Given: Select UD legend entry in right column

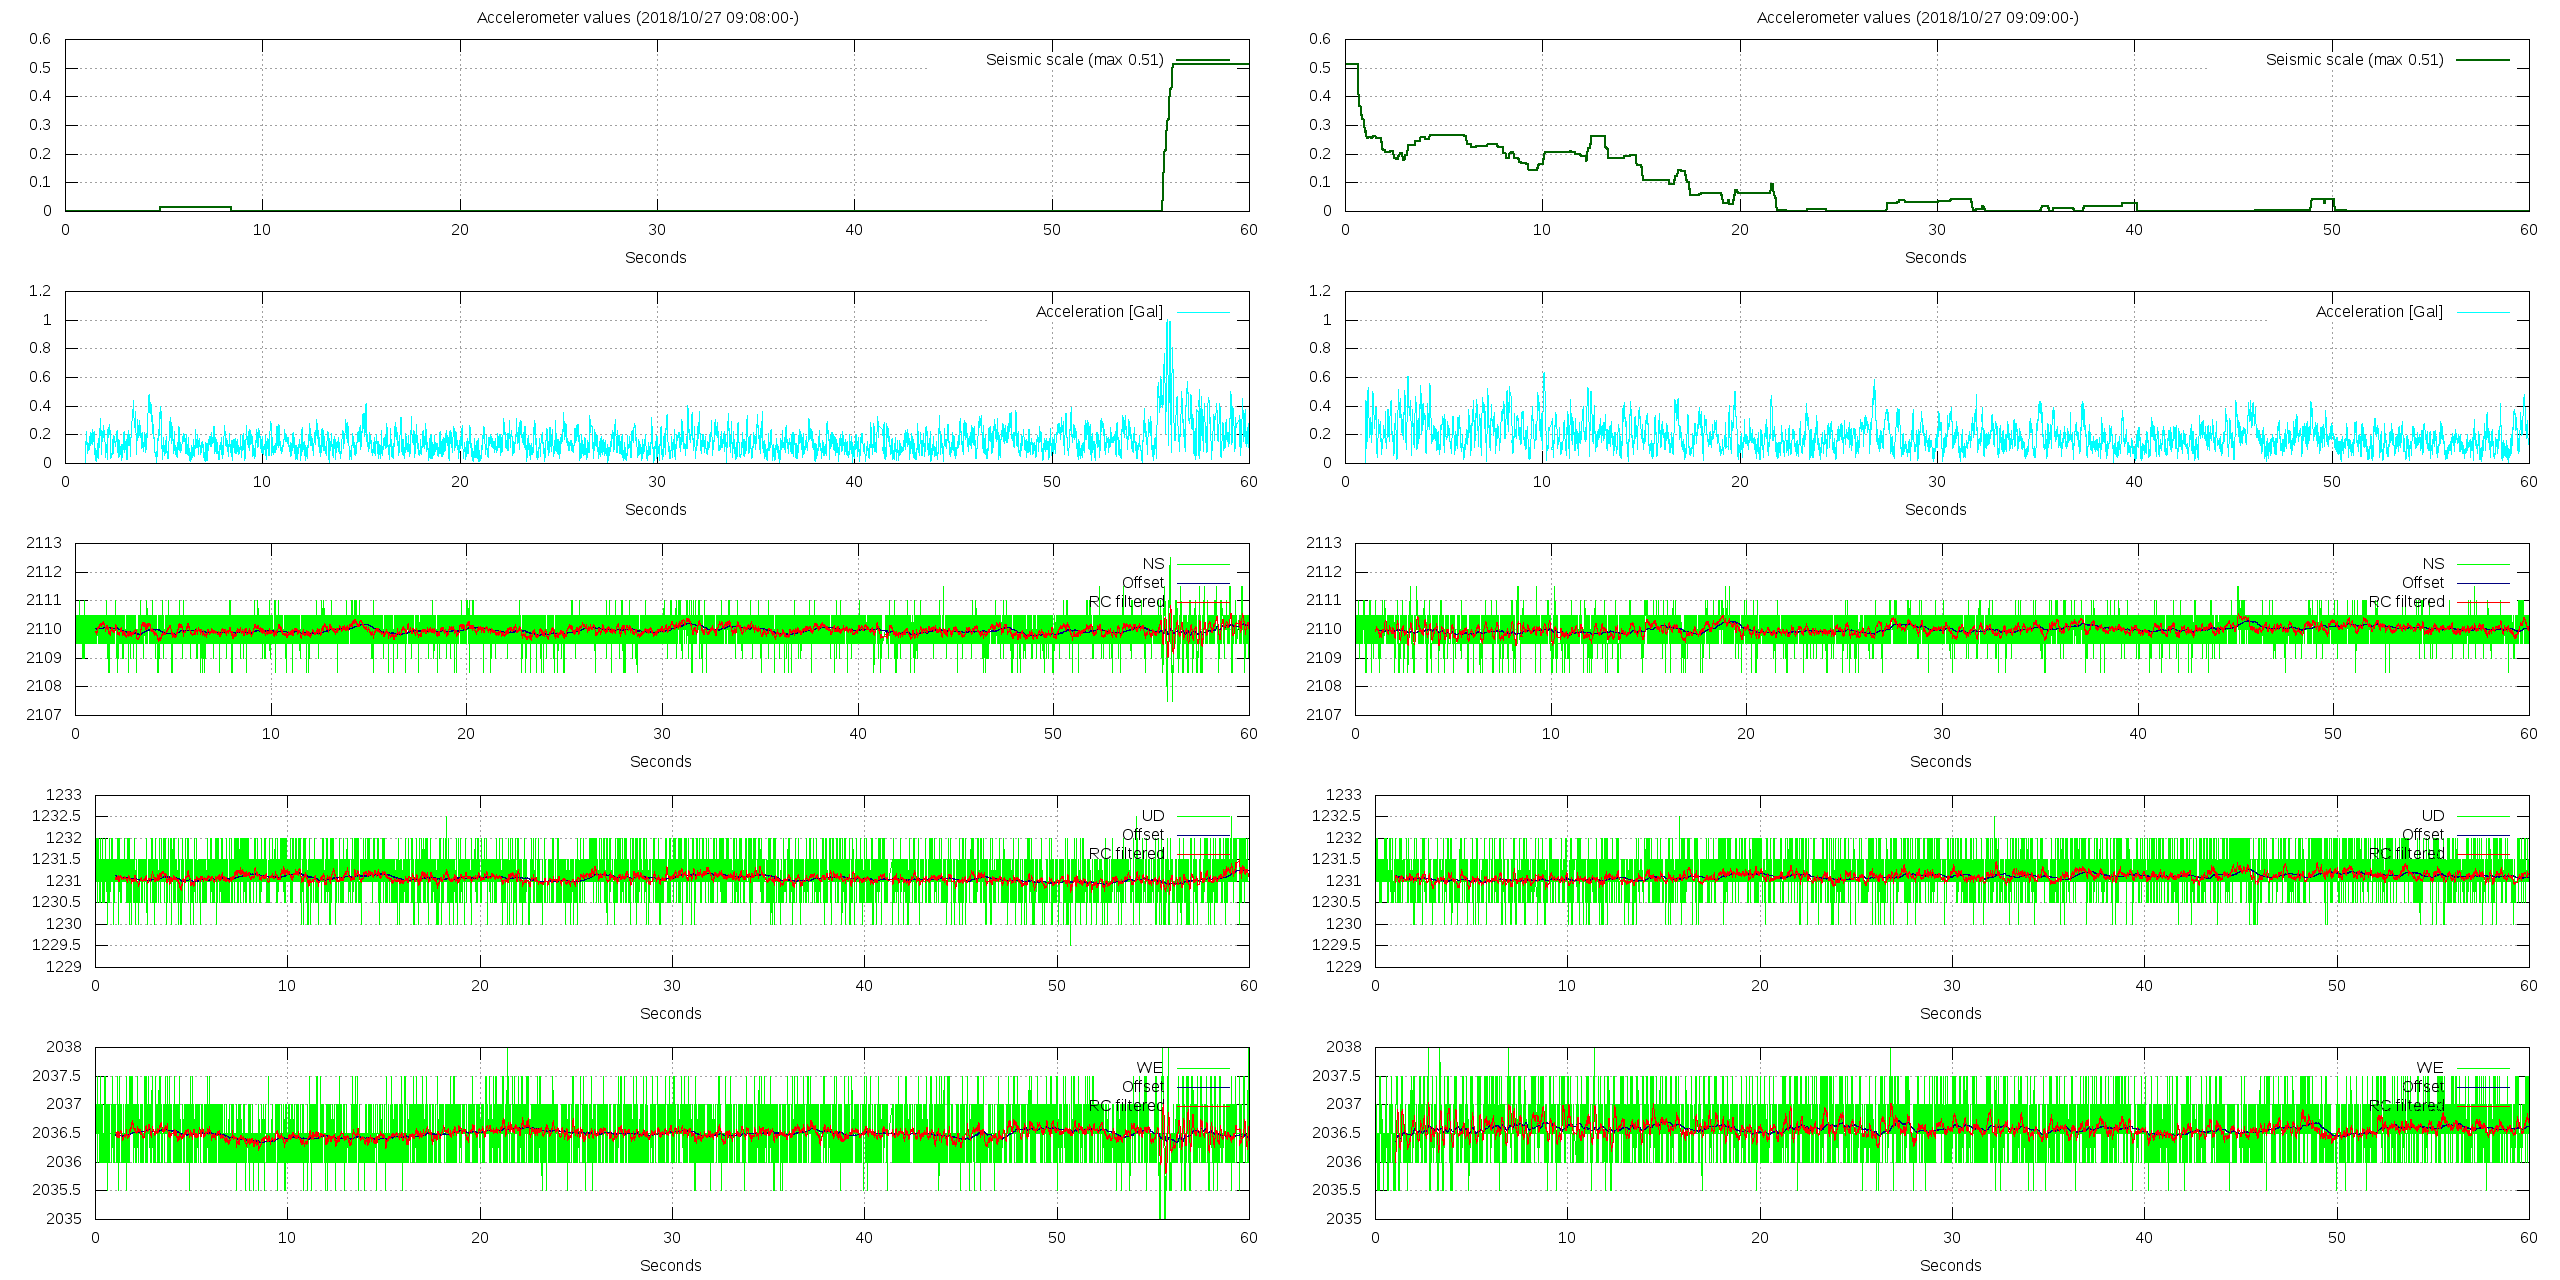Looking at the screenshot, I should [x=2432, y=816].
